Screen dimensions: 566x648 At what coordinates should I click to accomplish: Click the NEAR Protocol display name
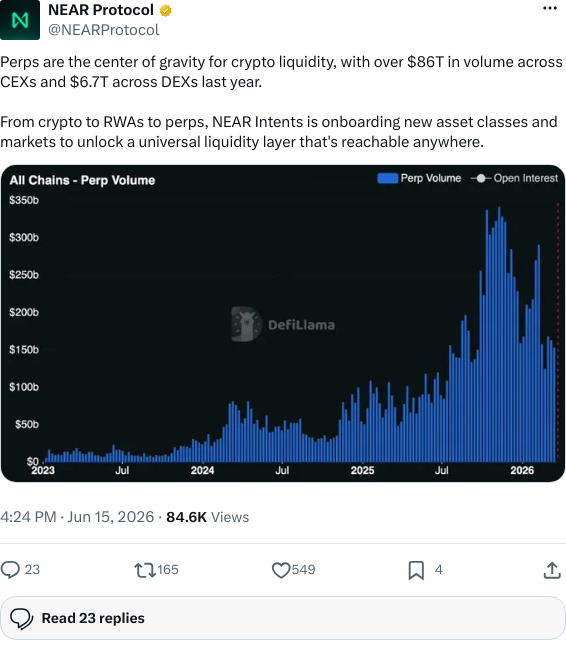pyautogui.click(x=101, y=10)
